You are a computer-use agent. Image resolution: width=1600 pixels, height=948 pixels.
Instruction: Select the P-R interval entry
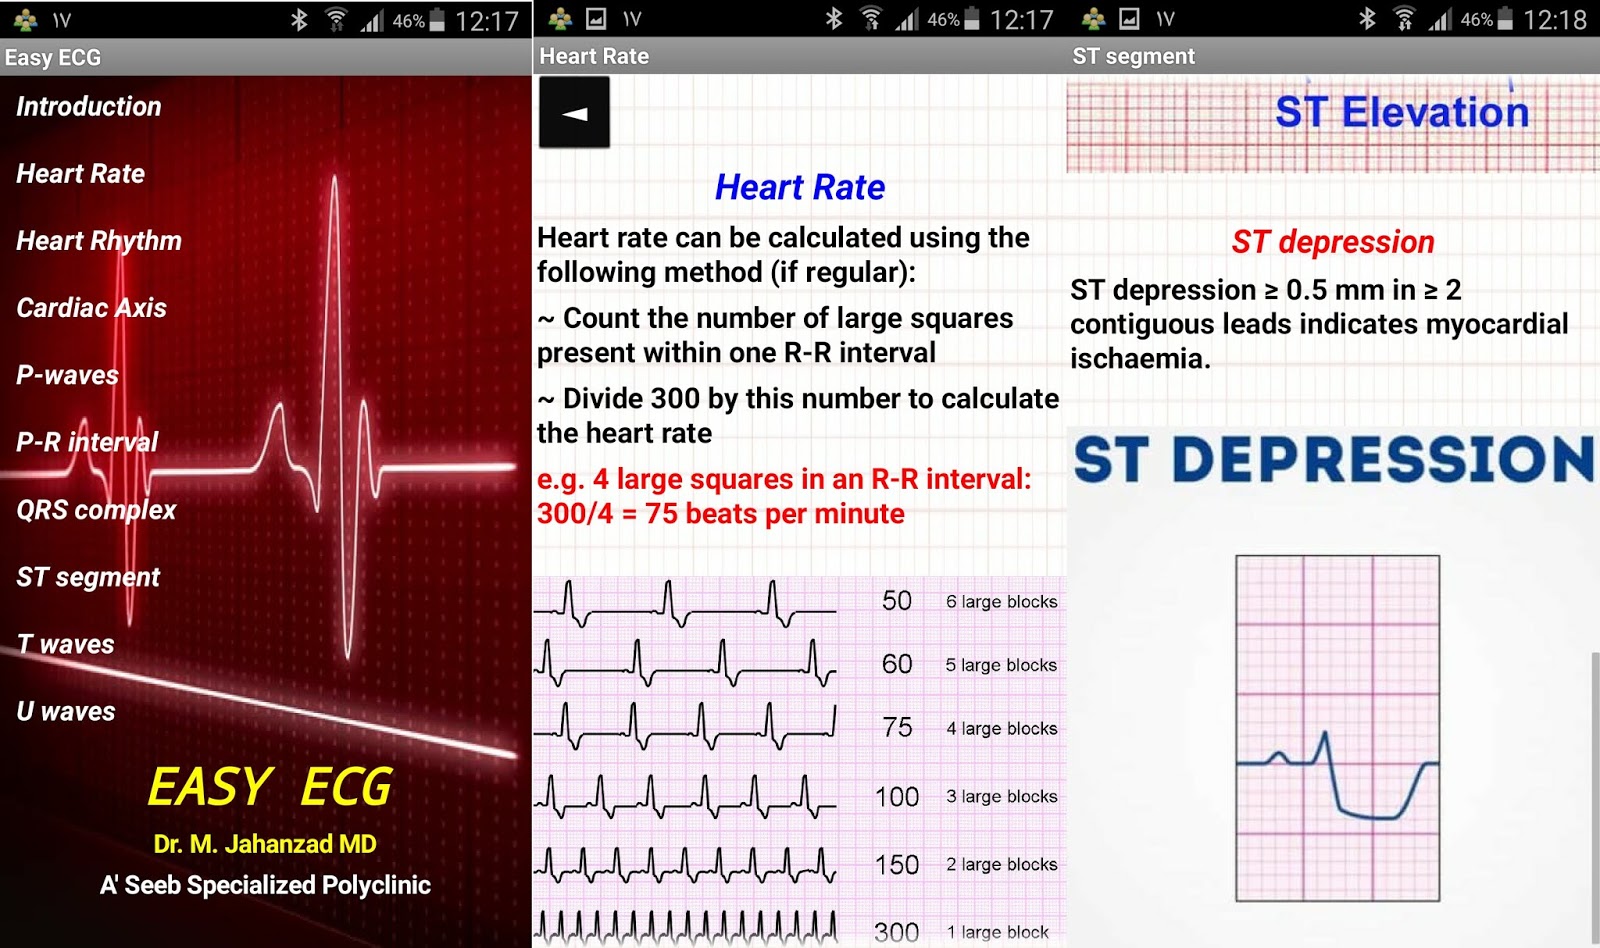pos(86,442)
